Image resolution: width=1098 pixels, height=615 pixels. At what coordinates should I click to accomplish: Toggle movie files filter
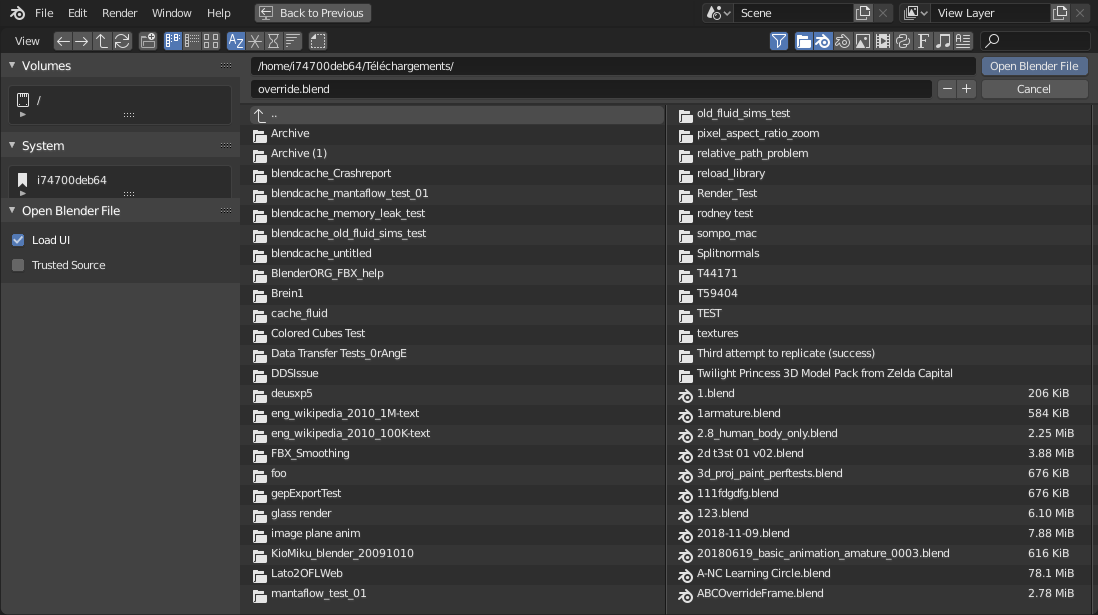coord(883,41)
